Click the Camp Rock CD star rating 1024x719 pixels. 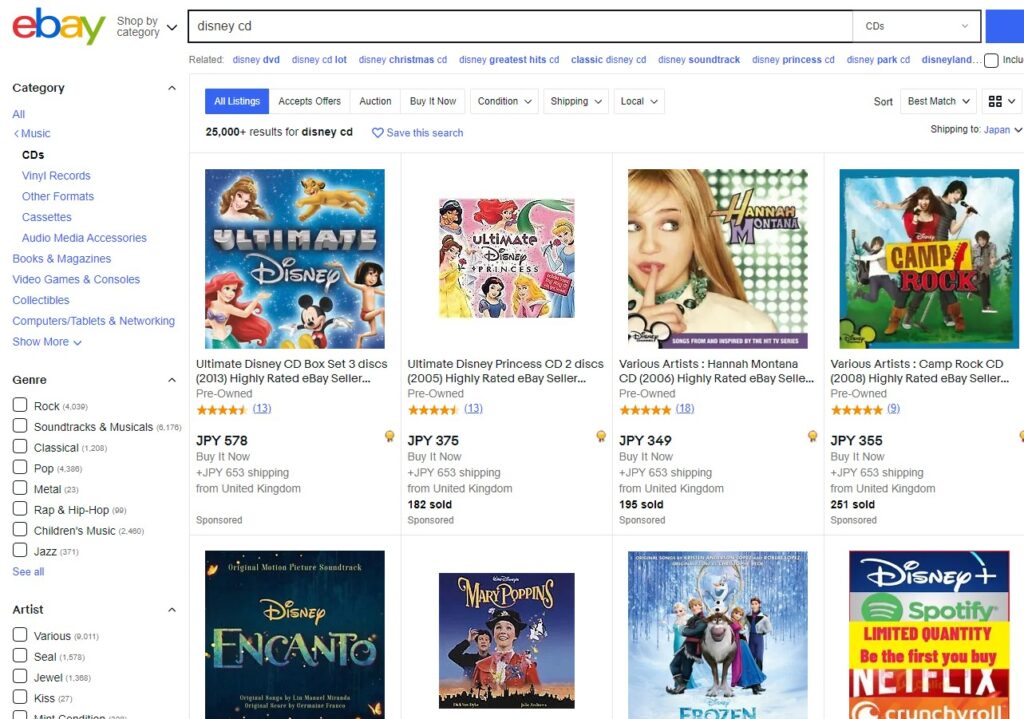coord(857,409)
